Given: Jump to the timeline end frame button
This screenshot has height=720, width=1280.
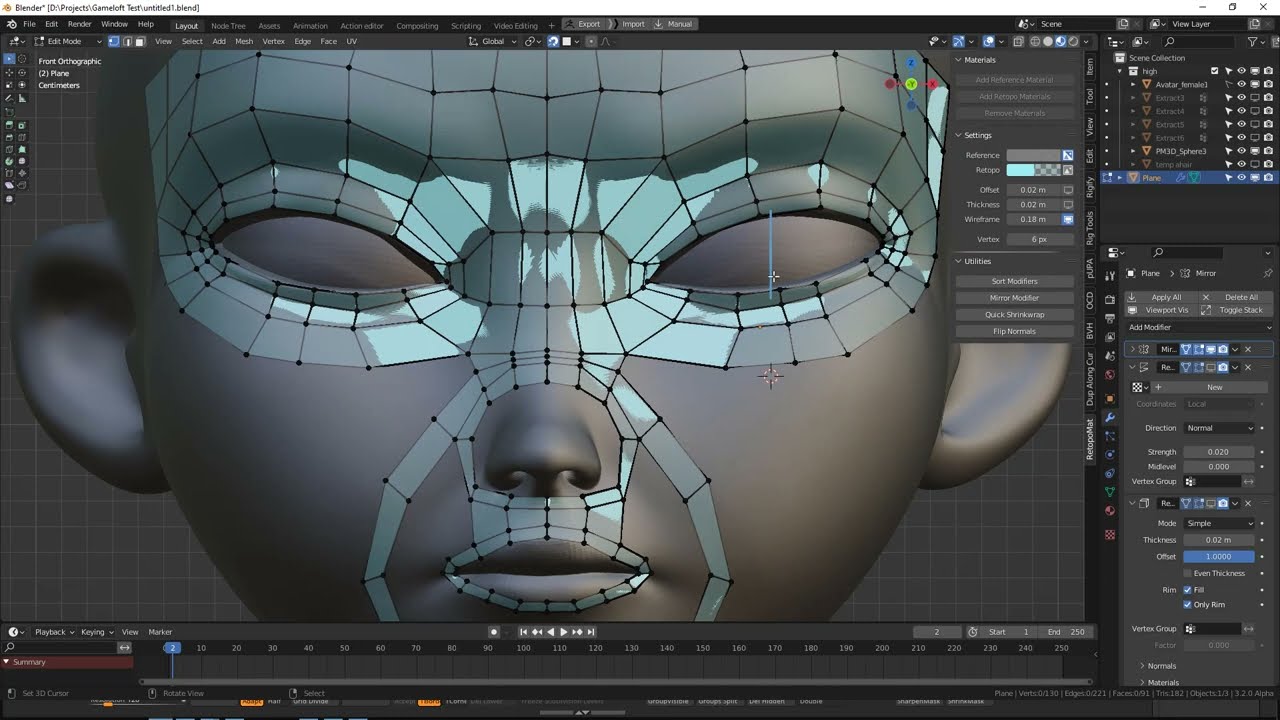Looking at the screenshot, I should (x=590, y=632).
